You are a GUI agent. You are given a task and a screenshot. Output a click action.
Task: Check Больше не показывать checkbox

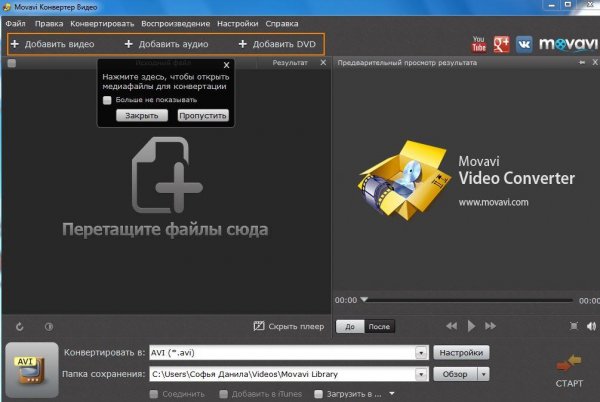click(107, 100)
